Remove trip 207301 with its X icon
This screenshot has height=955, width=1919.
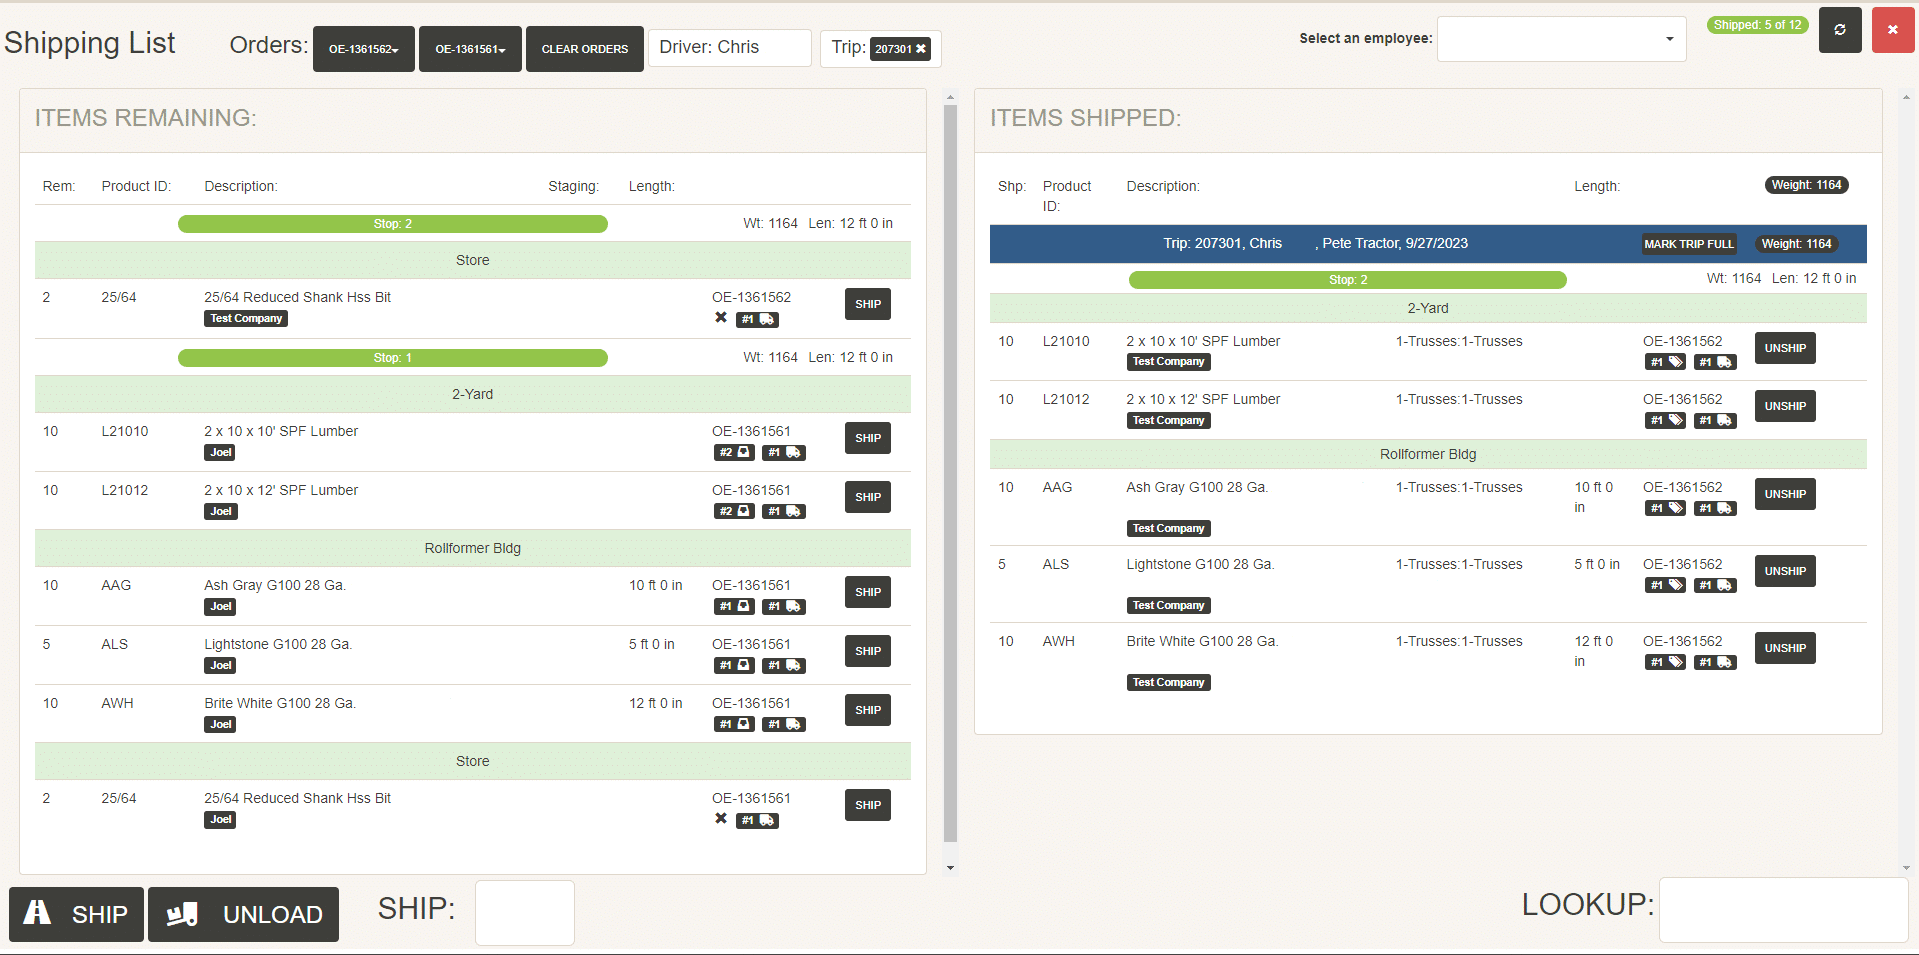click(921, 48)
